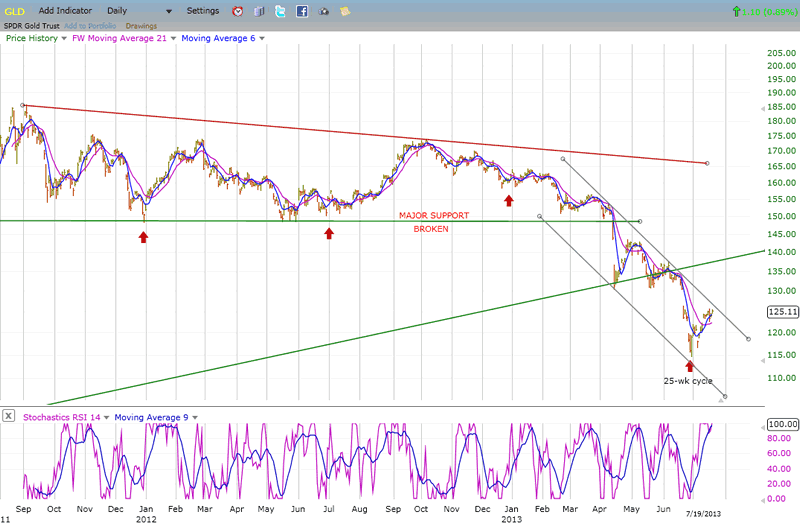Share chart on Facebook icon
800x523 pixels.
point(301,11)
